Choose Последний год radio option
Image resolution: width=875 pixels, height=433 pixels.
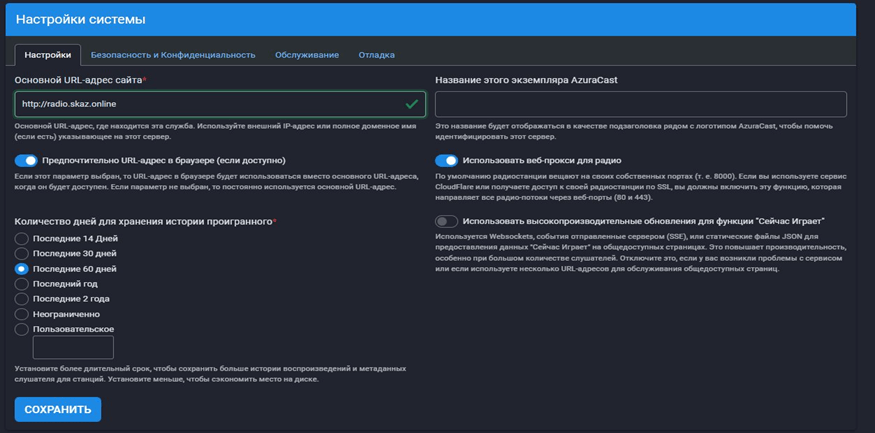click(22, 284)
